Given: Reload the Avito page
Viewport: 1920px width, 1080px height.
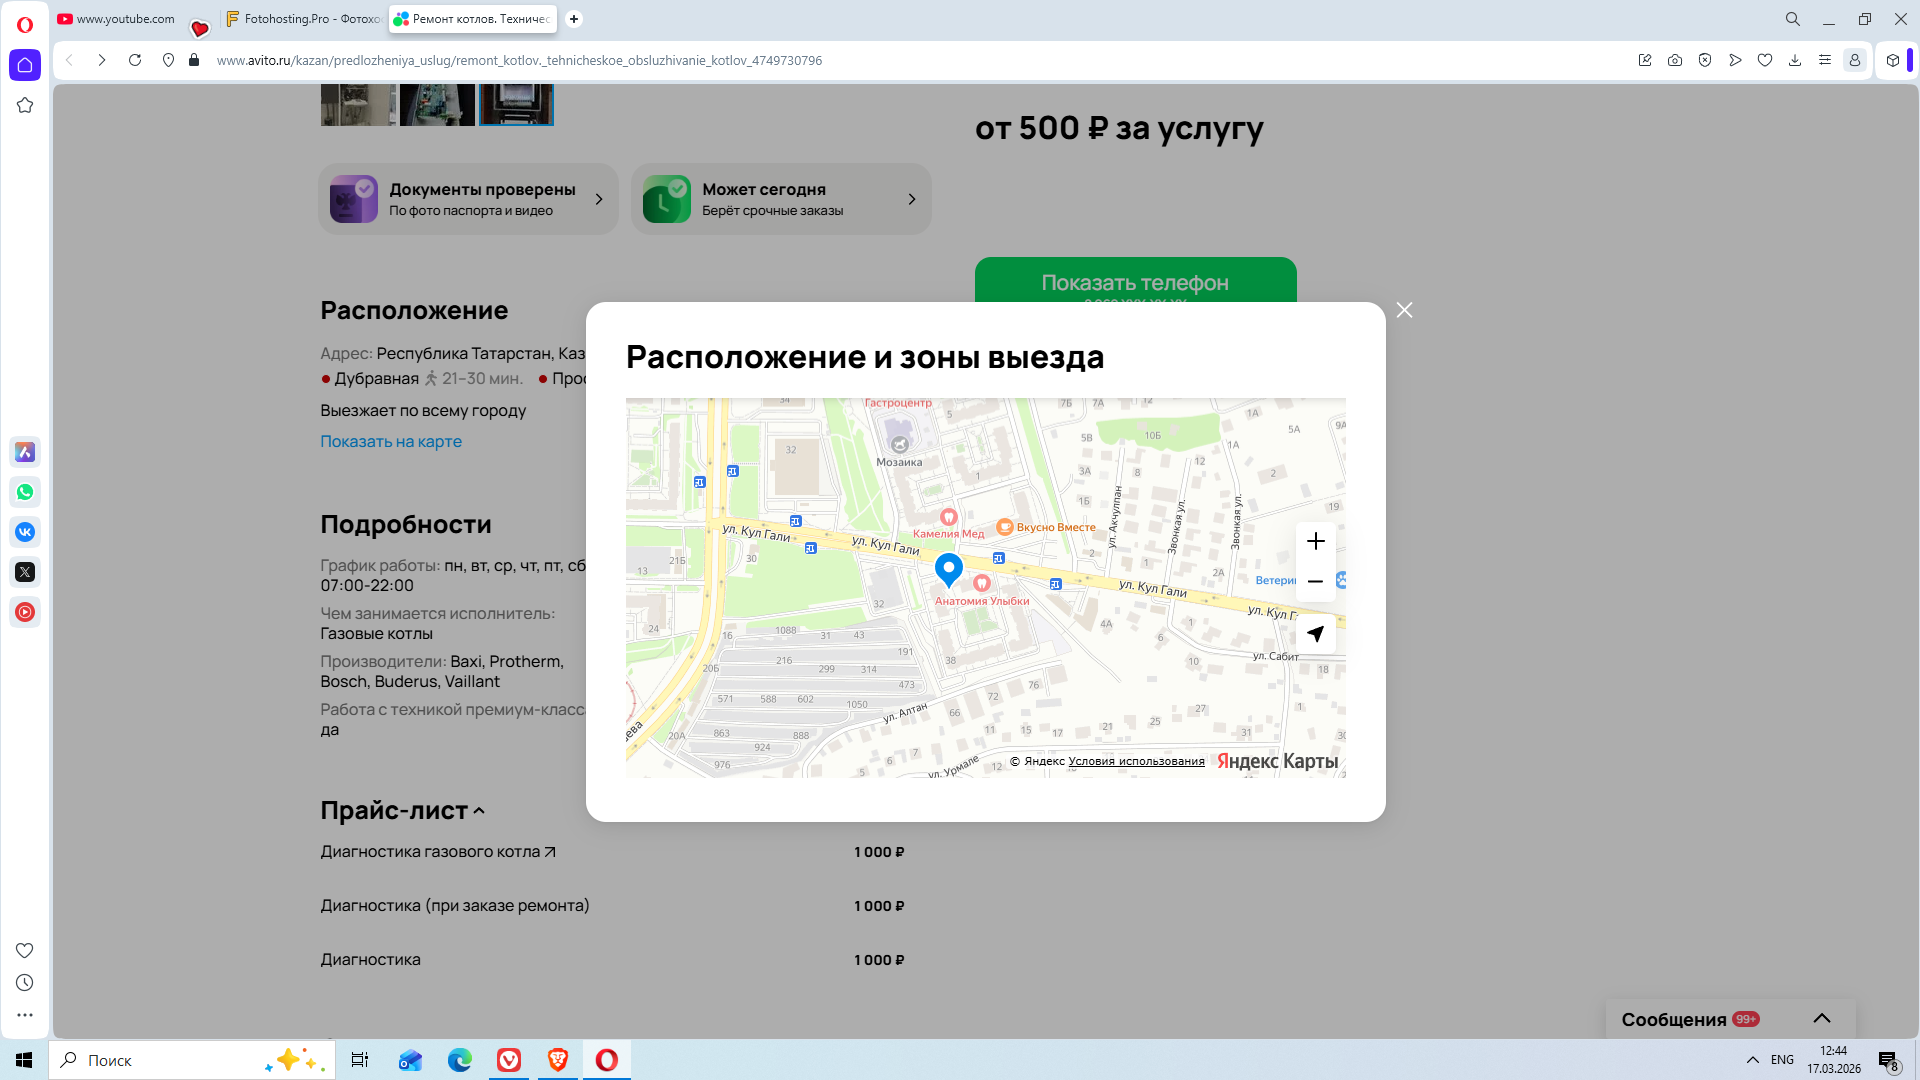Looking at the screenshot, I should coord(135,61).
